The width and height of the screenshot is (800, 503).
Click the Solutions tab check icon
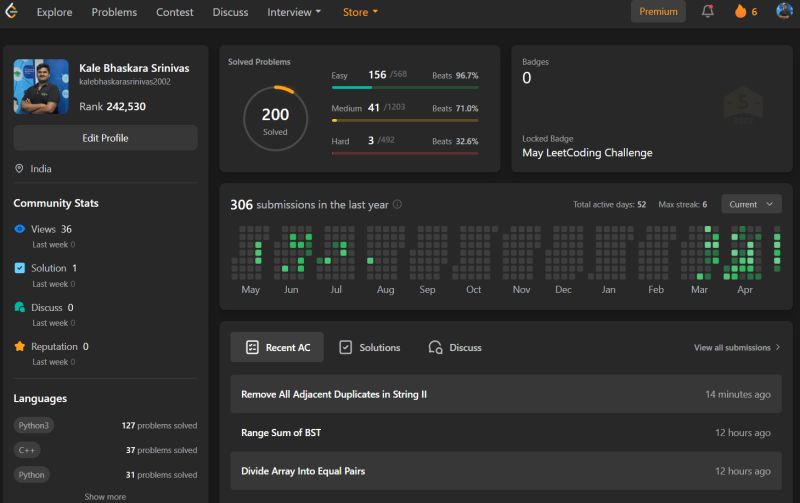coord(345,347)
